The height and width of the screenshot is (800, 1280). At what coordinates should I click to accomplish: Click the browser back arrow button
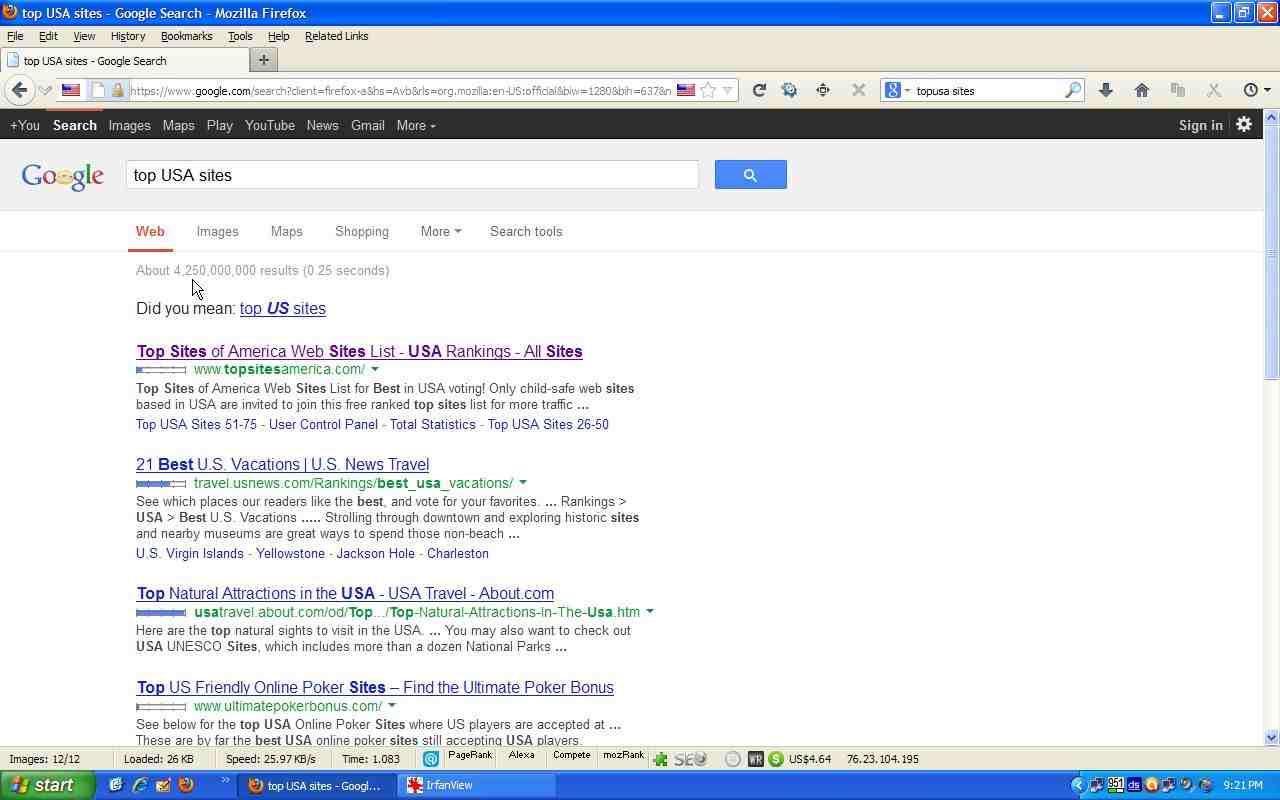[19, 90]
